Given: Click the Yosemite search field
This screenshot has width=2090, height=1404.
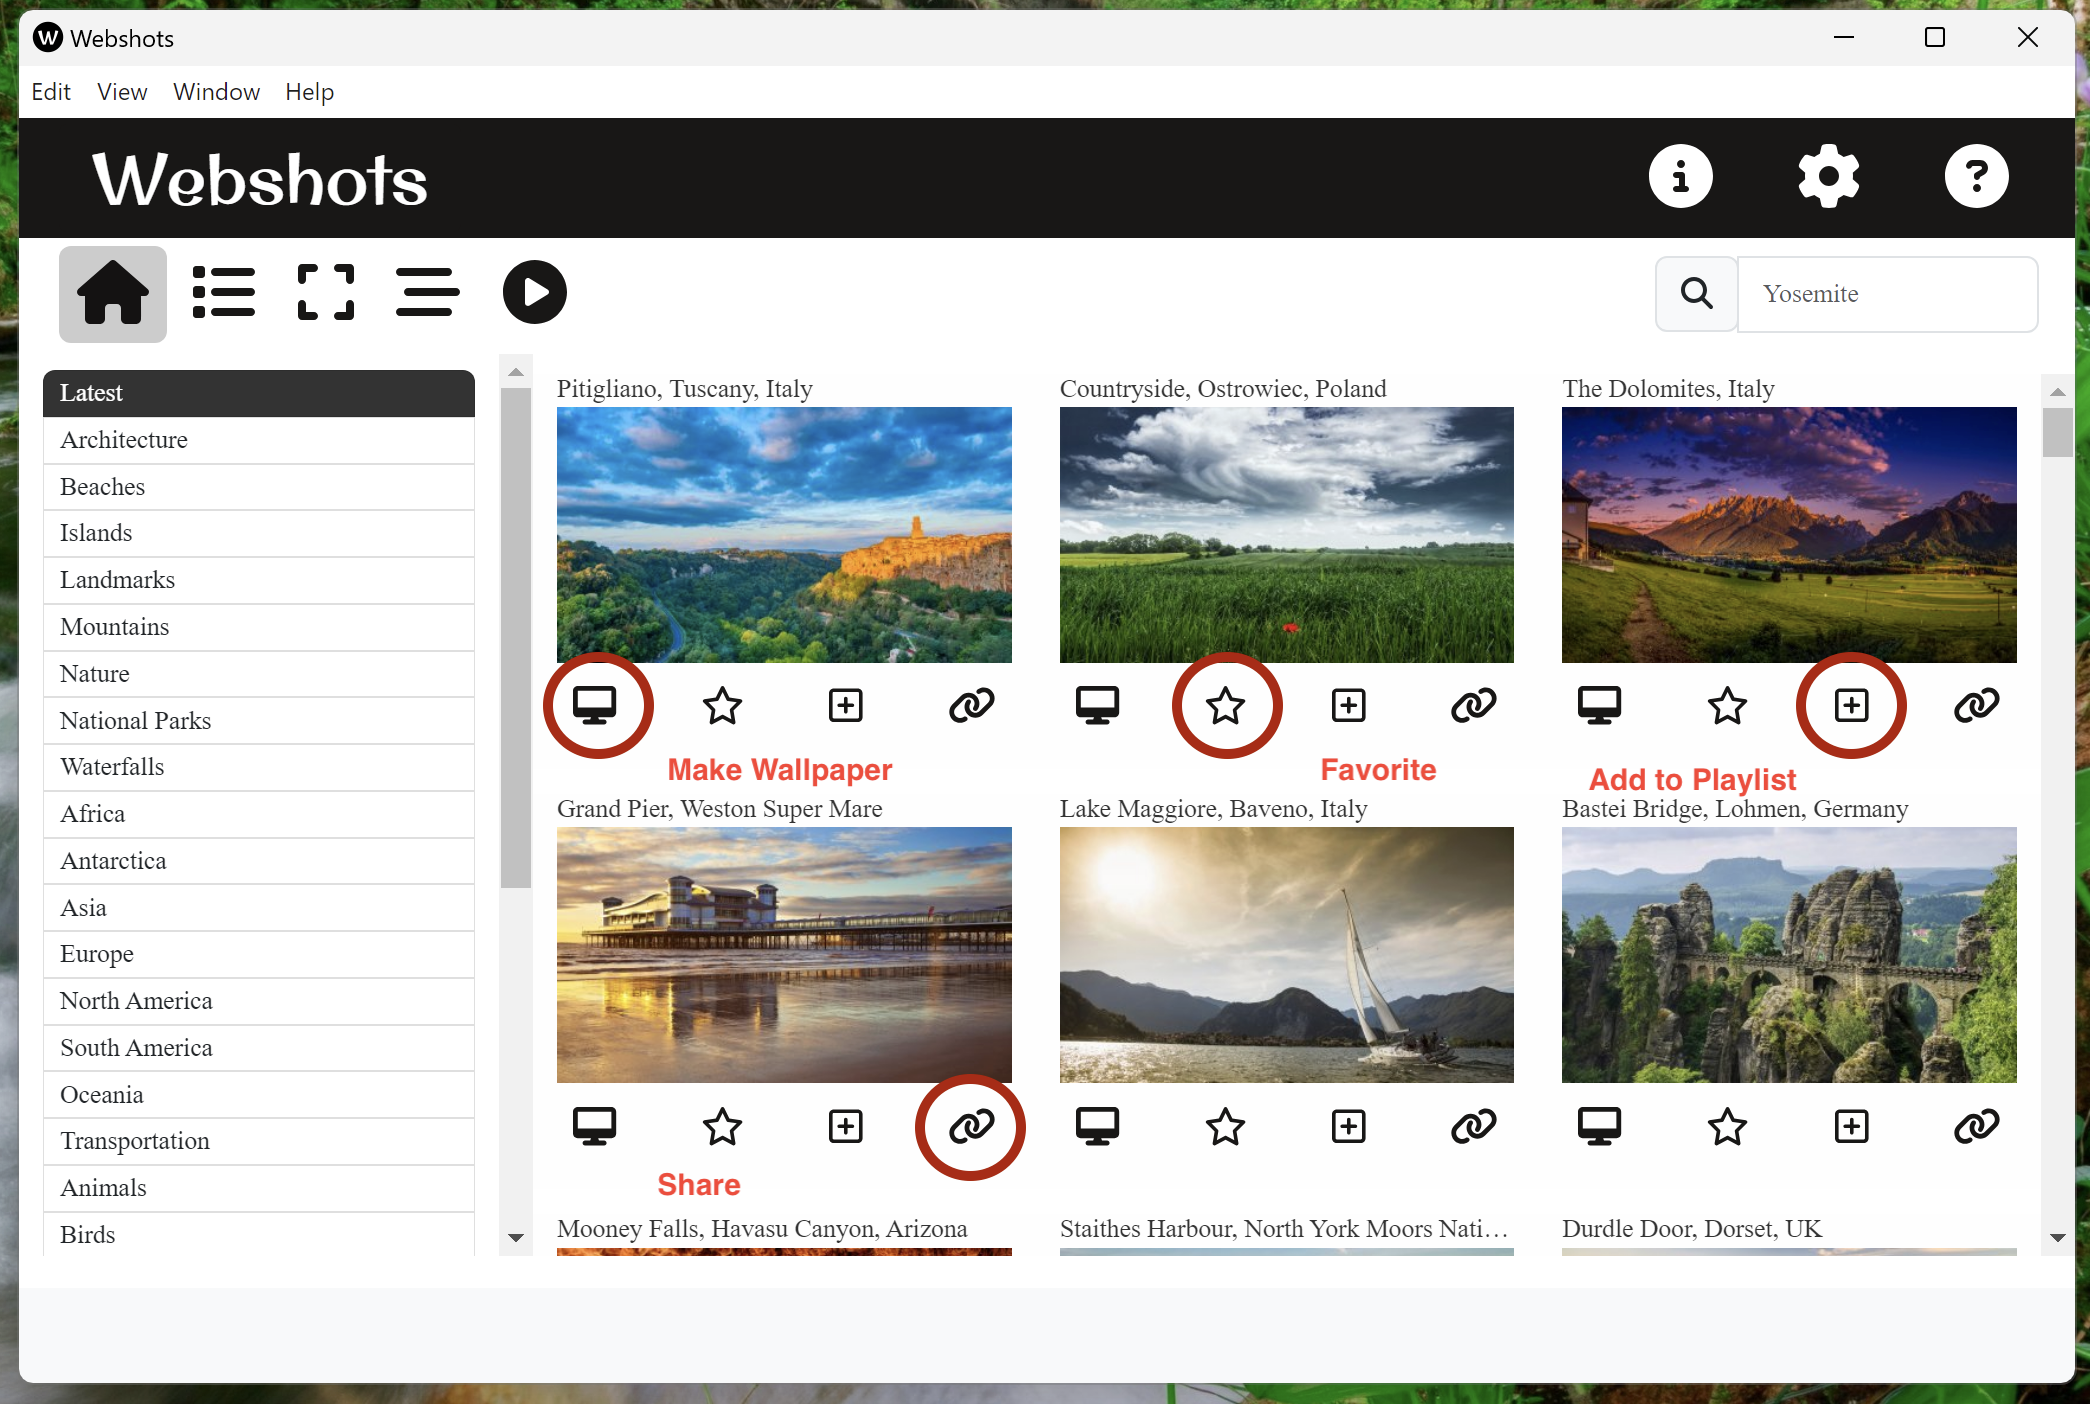Looking at the screenshot, I should click(1886, 294).
